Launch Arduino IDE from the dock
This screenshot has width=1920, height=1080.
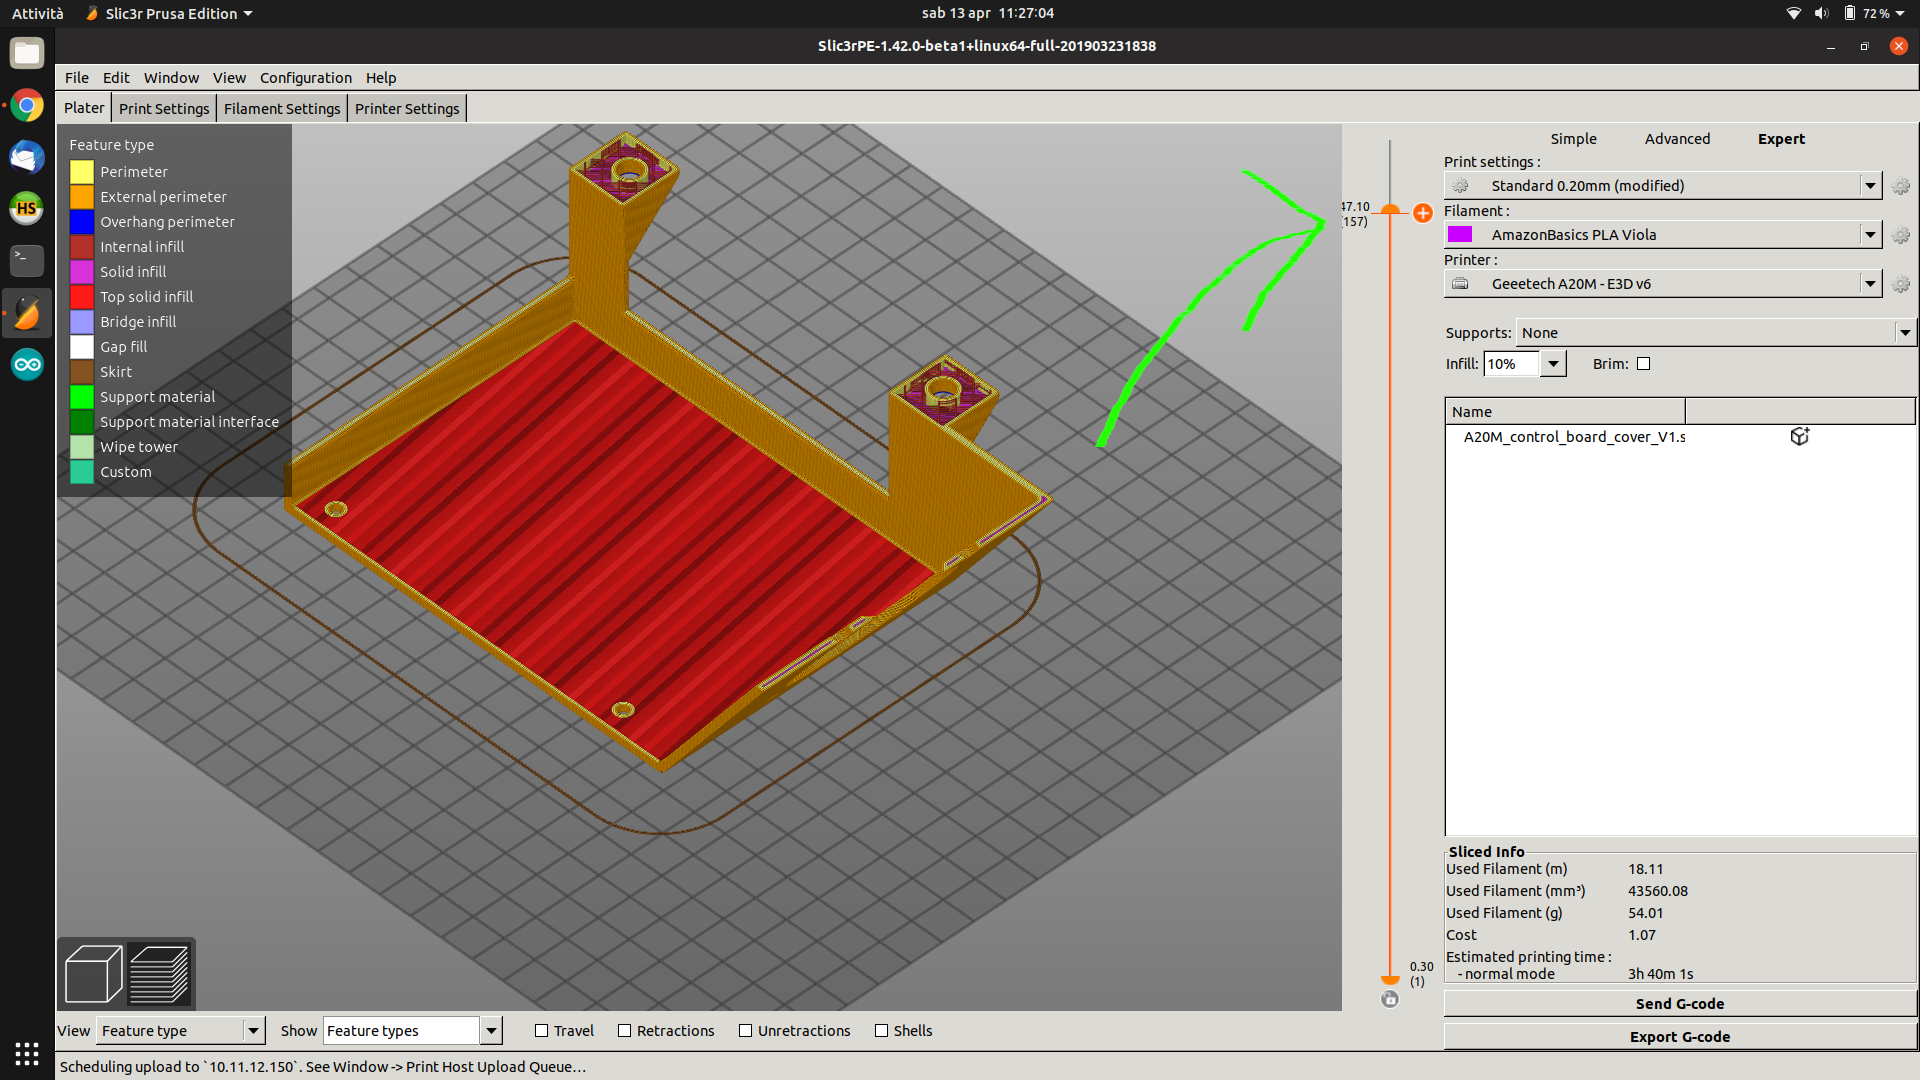click(x=27, y=365)
